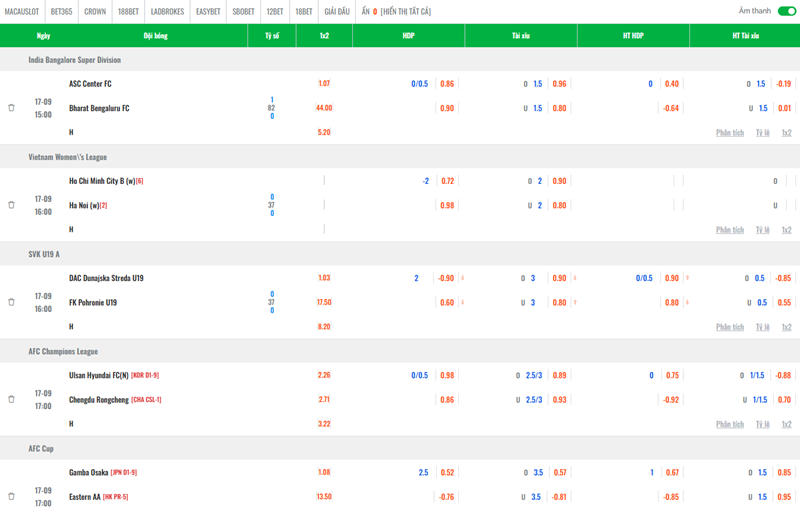The width and height of the screenshot is (800, 508).
Task: Delete the ASC Center FC match row
Action: (x=11, y=108)
